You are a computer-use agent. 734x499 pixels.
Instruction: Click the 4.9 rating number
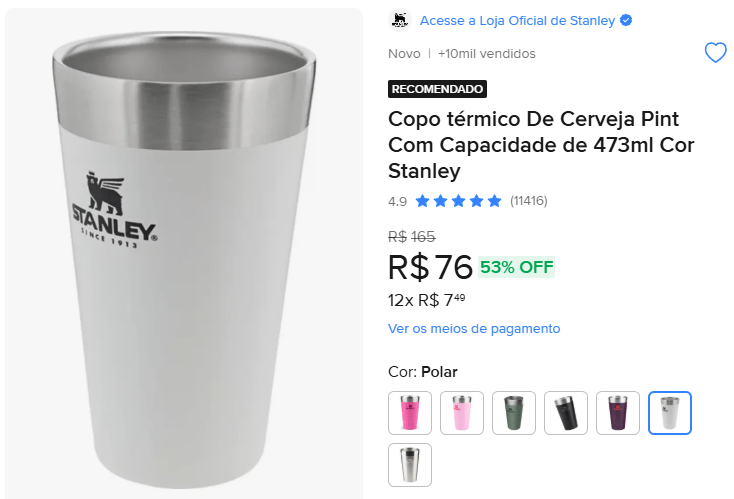point(397,201)
